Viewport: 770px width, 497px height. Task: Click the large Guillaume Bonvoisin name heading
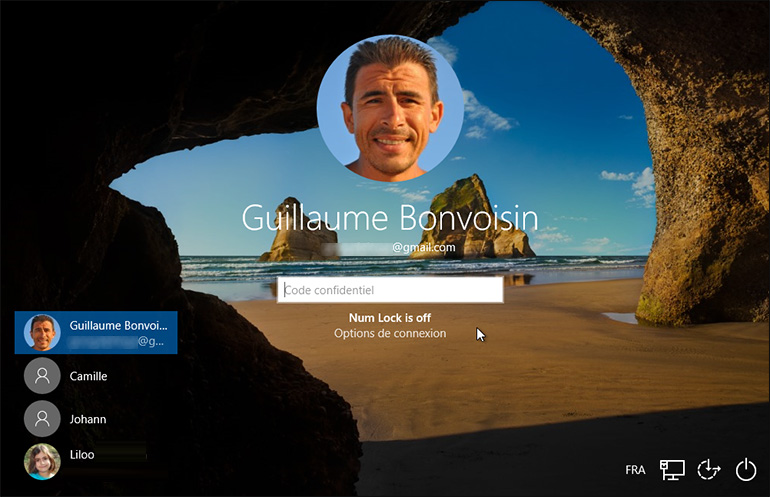click(390, 218)
